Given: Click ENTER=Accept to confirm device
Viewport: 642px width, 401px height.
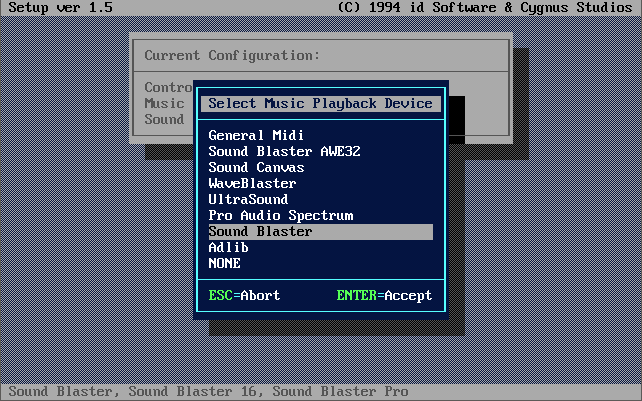Looking at the screenshot, I should 384,295.
